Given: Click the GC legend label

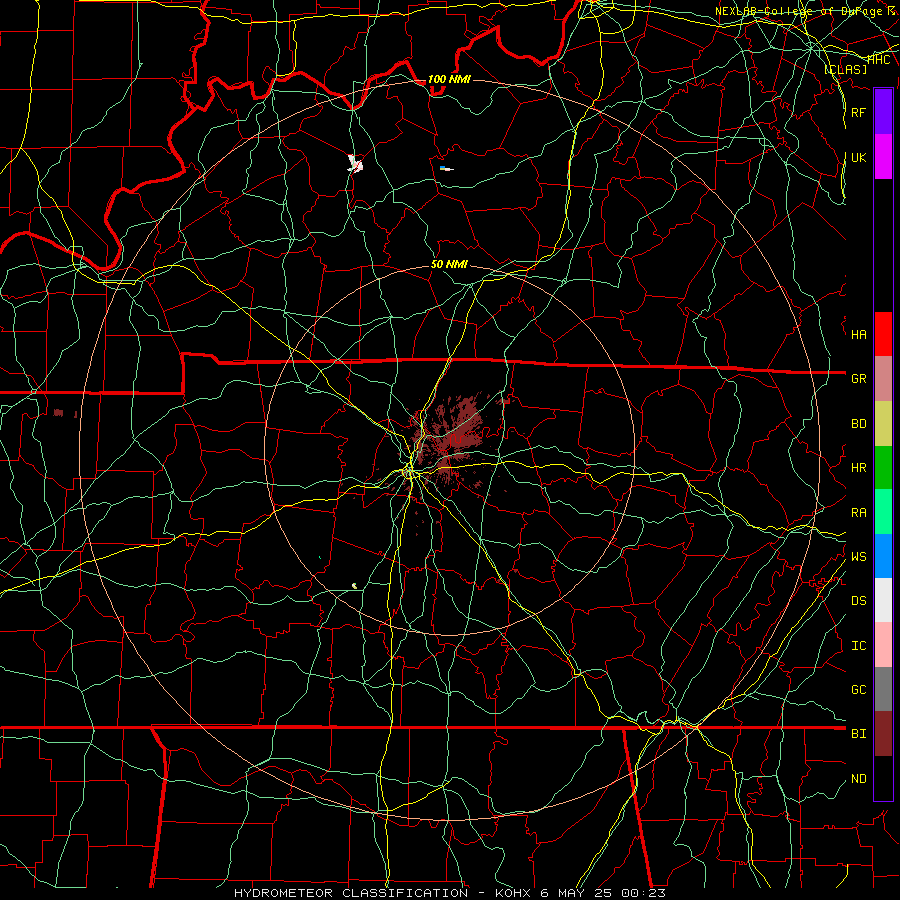Looking at the screenshot, I should tap(858, 690).
